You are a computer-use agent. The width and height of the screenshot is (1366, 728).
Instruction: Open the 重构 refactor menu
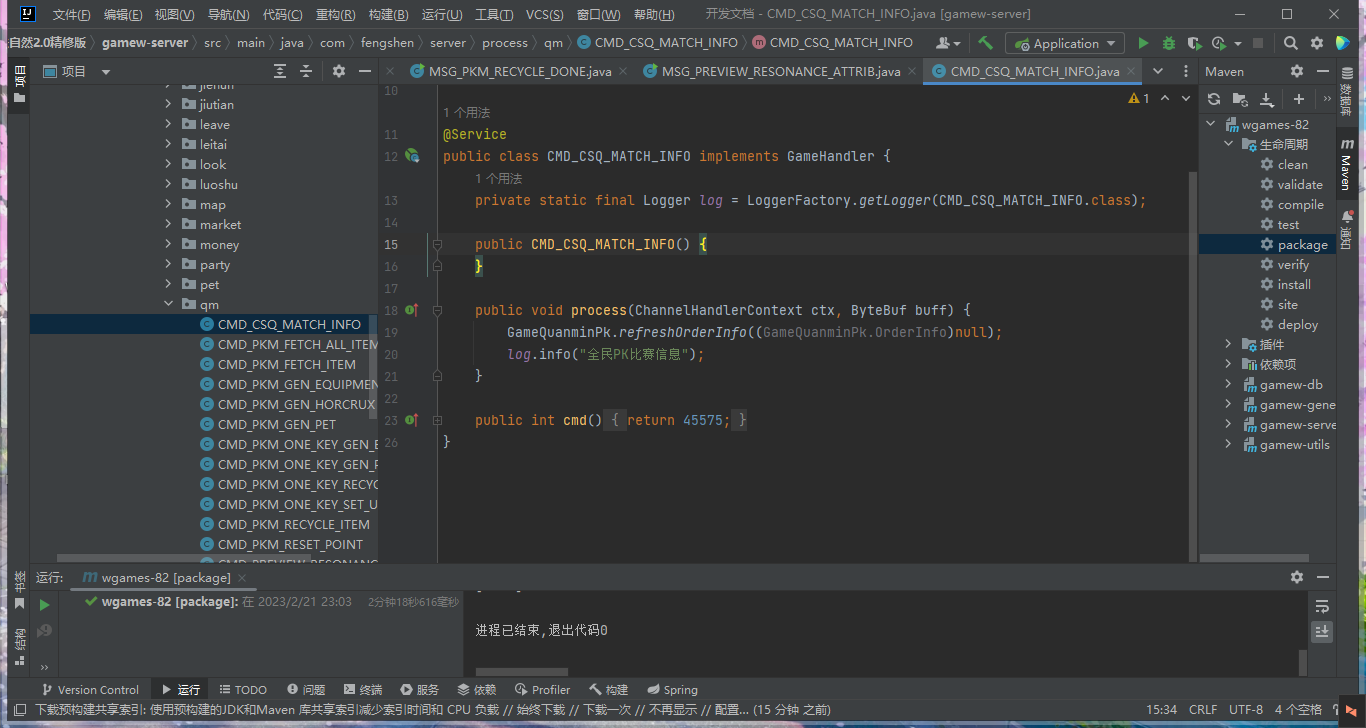[x=335, y=14]
